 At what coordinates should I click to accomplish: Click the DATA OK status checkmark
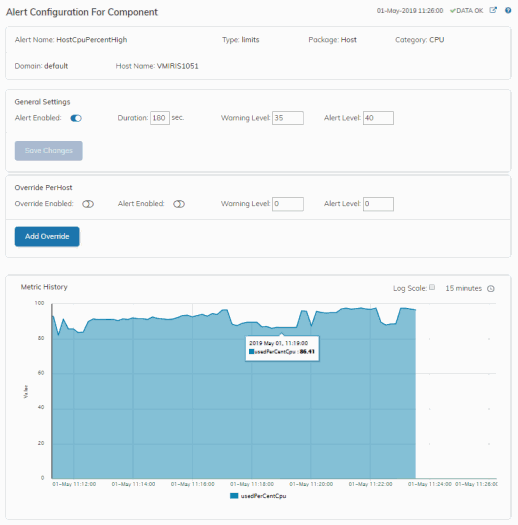(x=453, y=11)
